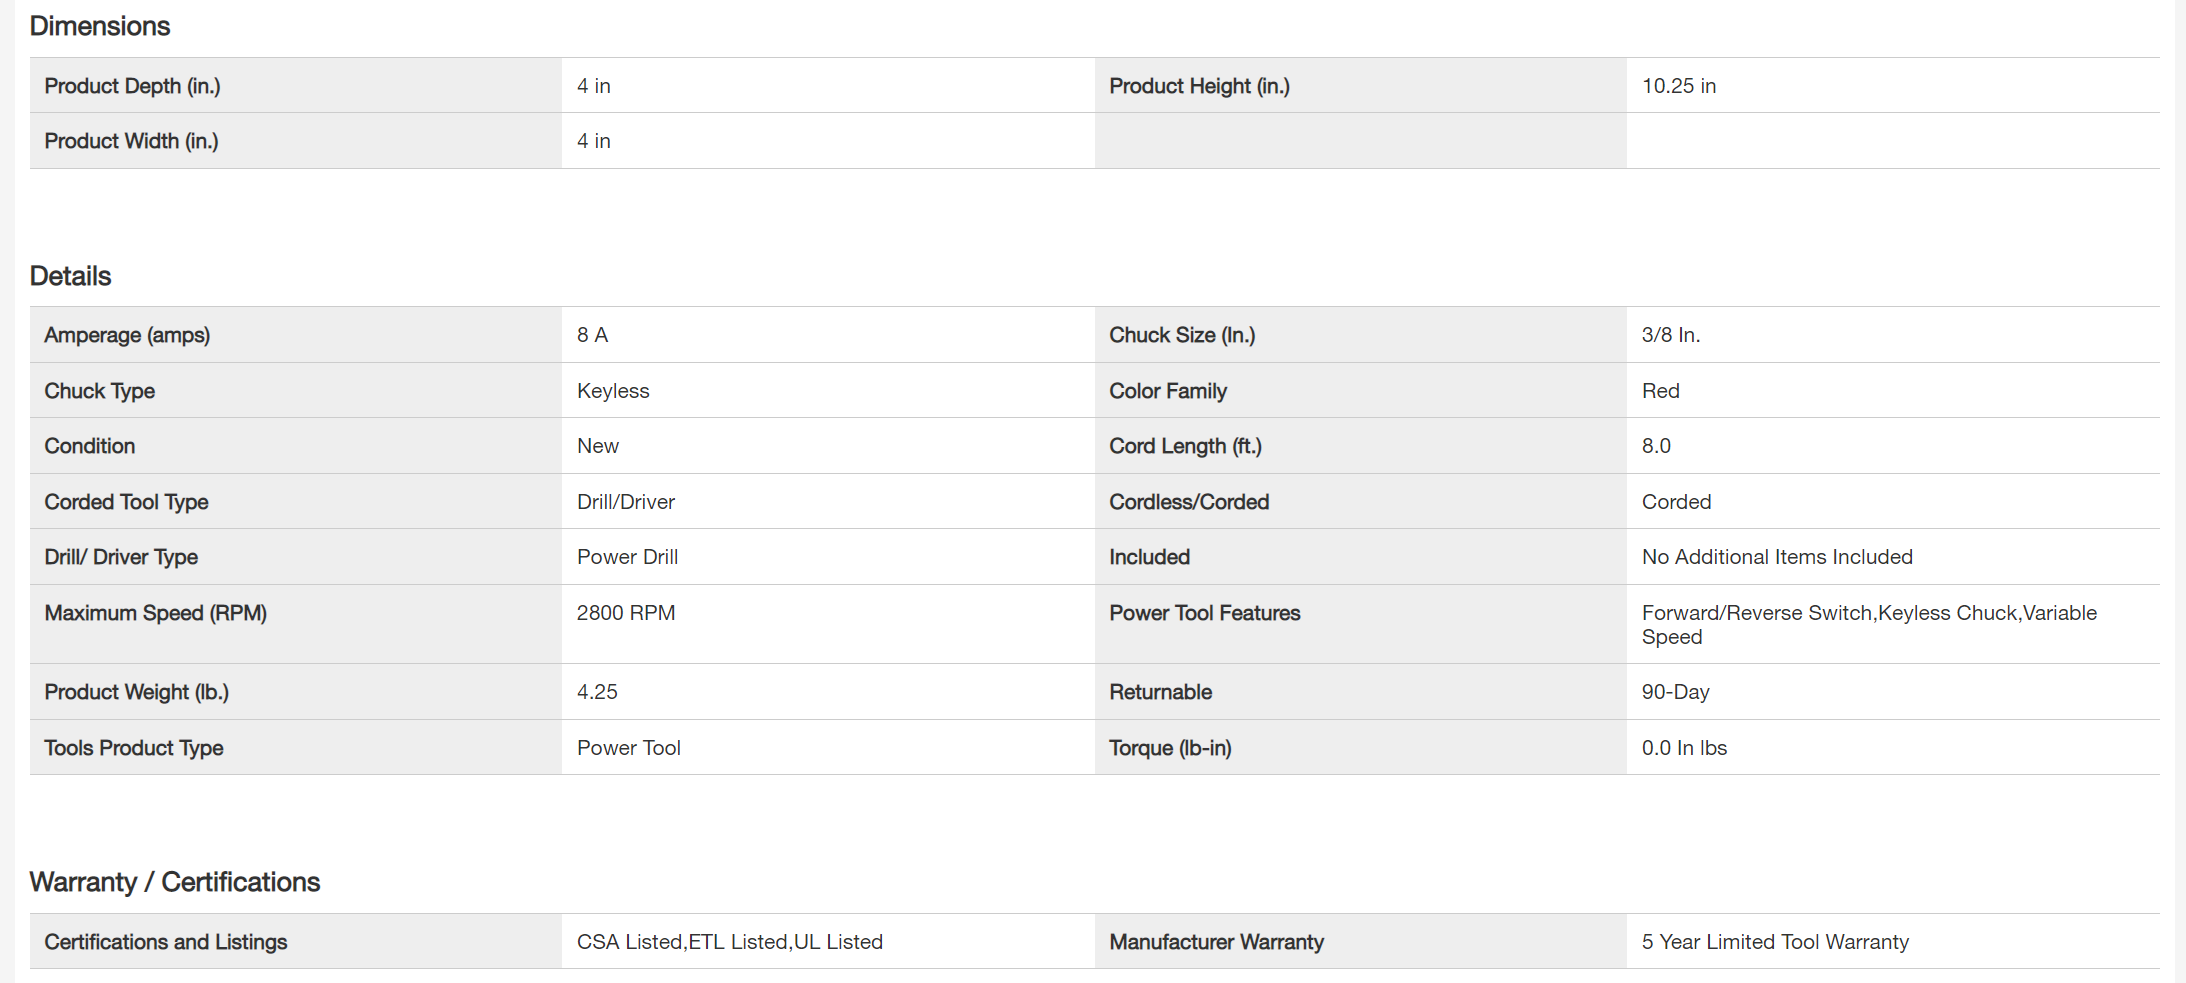Screen dimensions: 2186x983
Task: Click the 90-Day returnable value
Action: 1675,692
